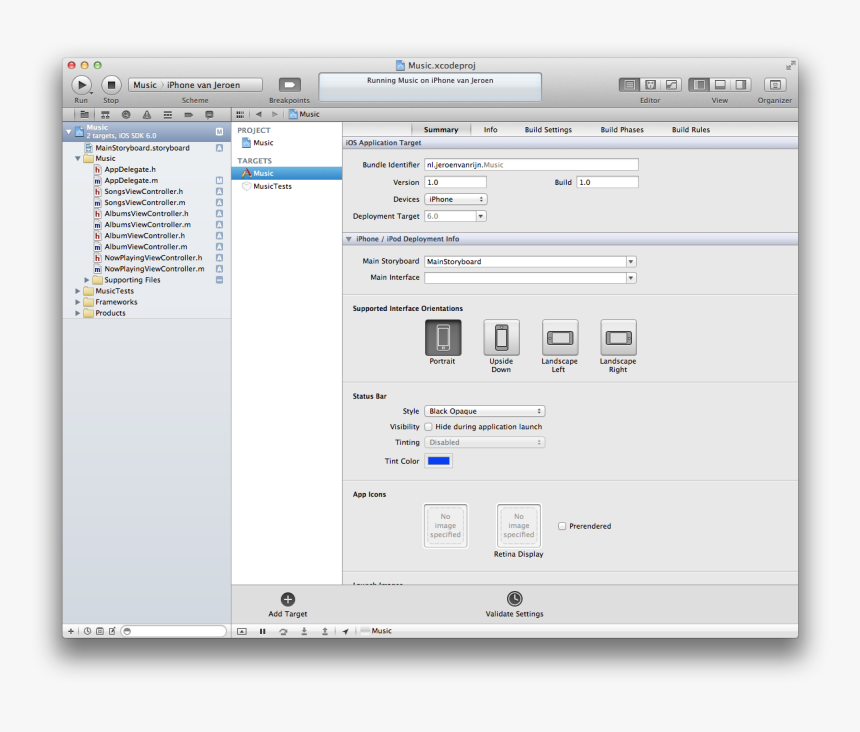
Task: Click the Run button to build the app
Action: [x=81, y=84]
